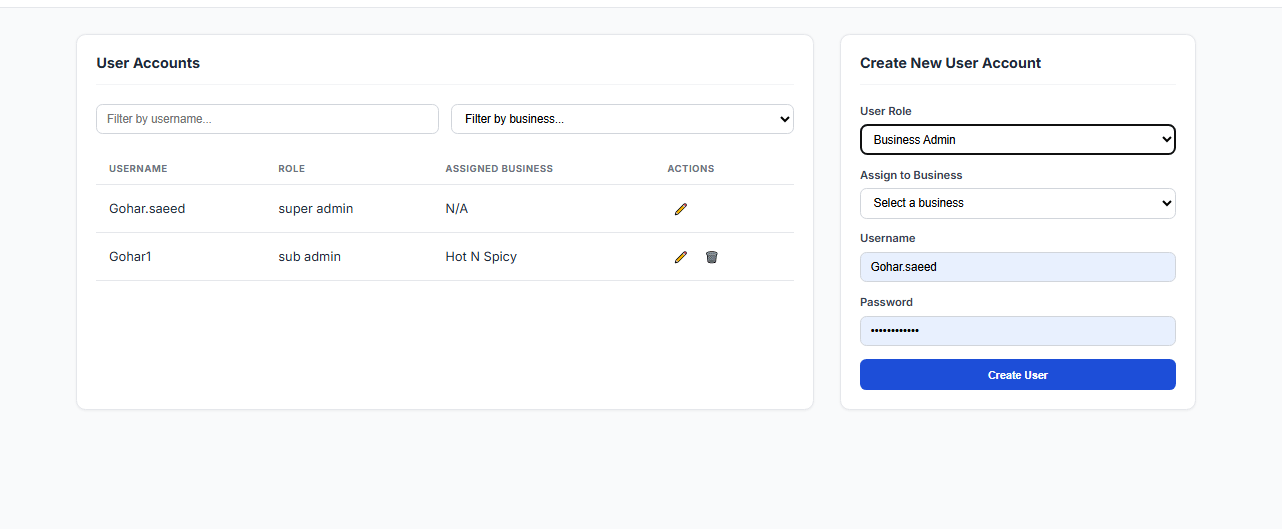Select the Gohar1 username cell

(x=130, y=257)
